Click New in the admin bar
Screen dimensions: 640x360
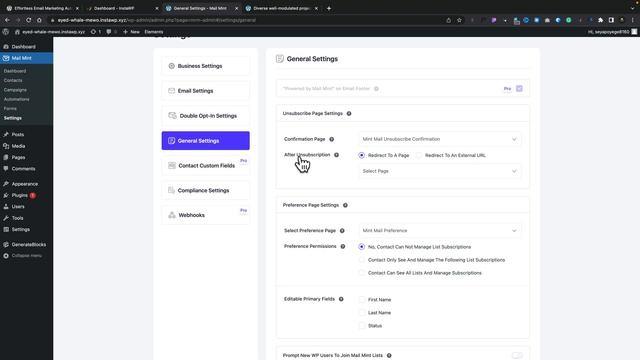[131, 31]
